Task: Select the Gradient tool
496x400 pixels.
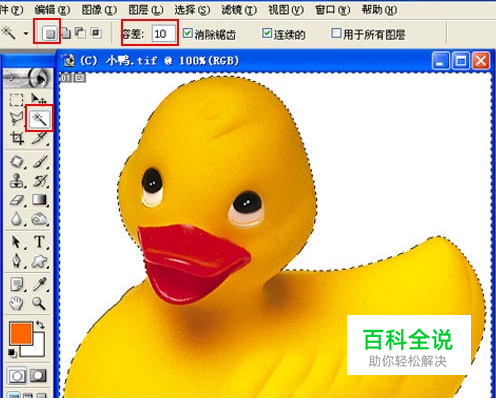Action: coord(40,200)
